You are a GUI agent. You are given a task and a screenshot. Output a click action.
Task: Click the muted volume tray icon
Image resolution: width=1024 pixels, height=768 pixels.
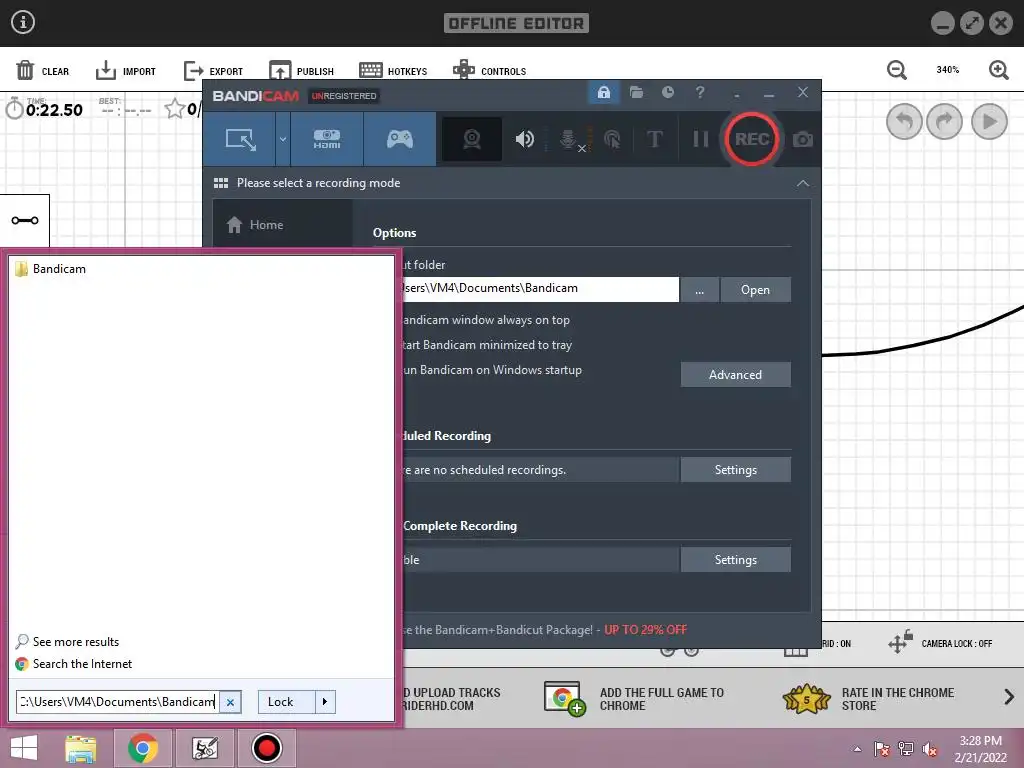(x=929, y=749)
